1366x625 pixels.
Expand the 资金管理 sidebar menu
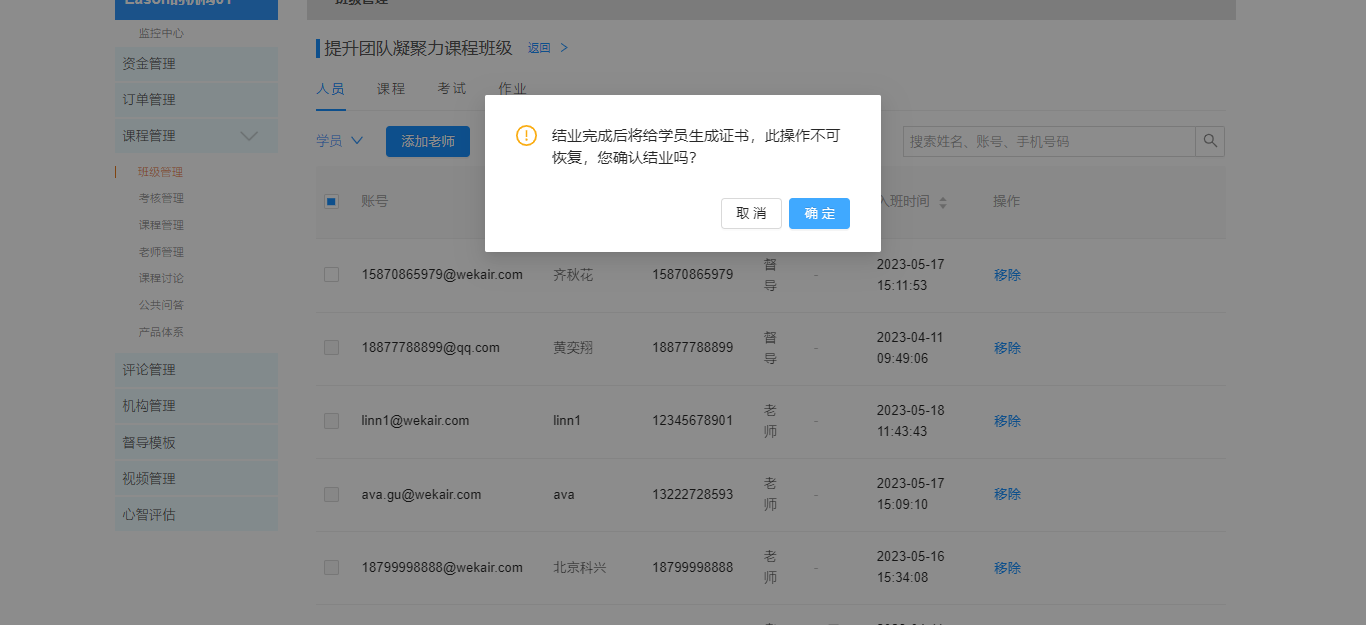pos(196,64)
